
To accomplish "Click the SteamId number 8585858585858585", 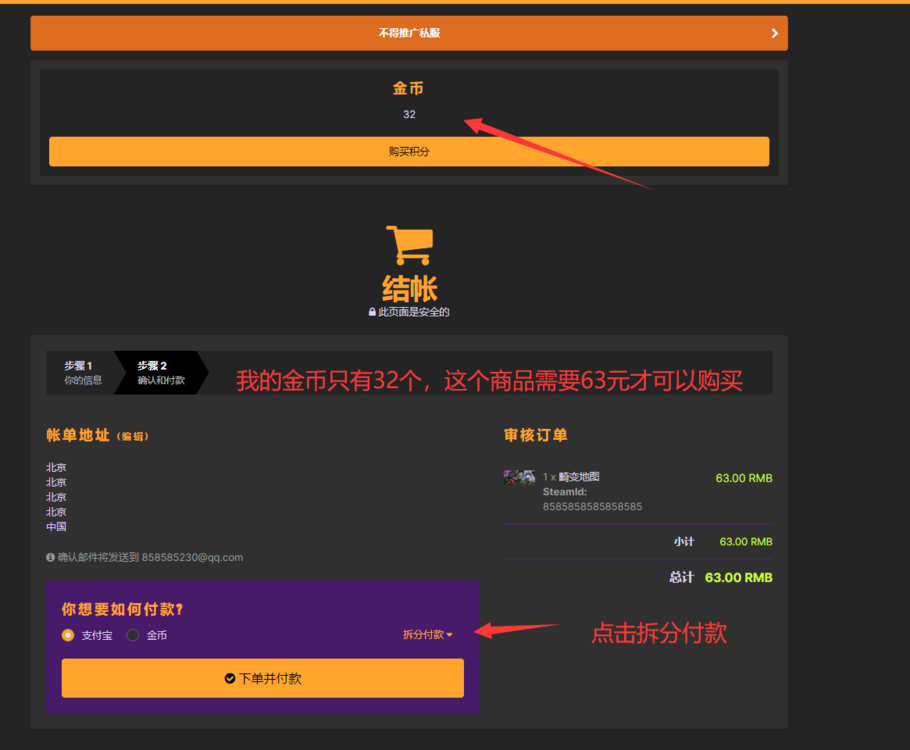I will pos(592,507).
